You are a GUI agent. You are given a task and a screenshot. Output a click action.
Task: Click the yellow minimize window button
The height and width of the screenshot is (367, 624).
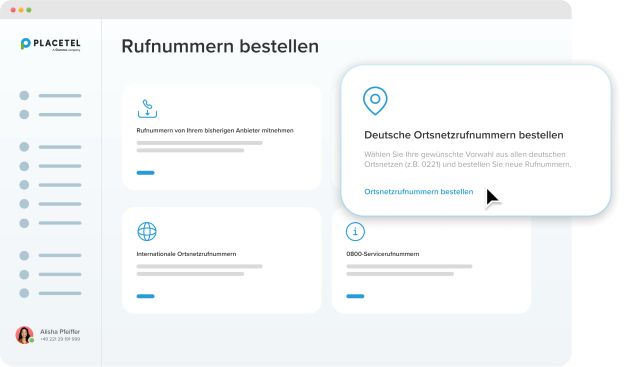click(21, 10)
